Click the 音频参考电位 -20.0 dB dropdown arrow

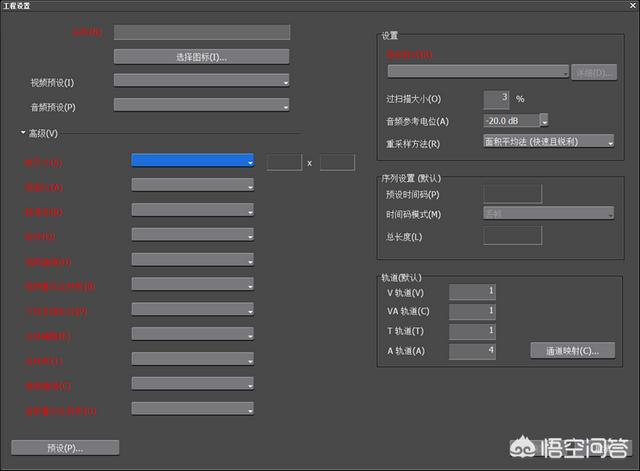coord(544,121)
